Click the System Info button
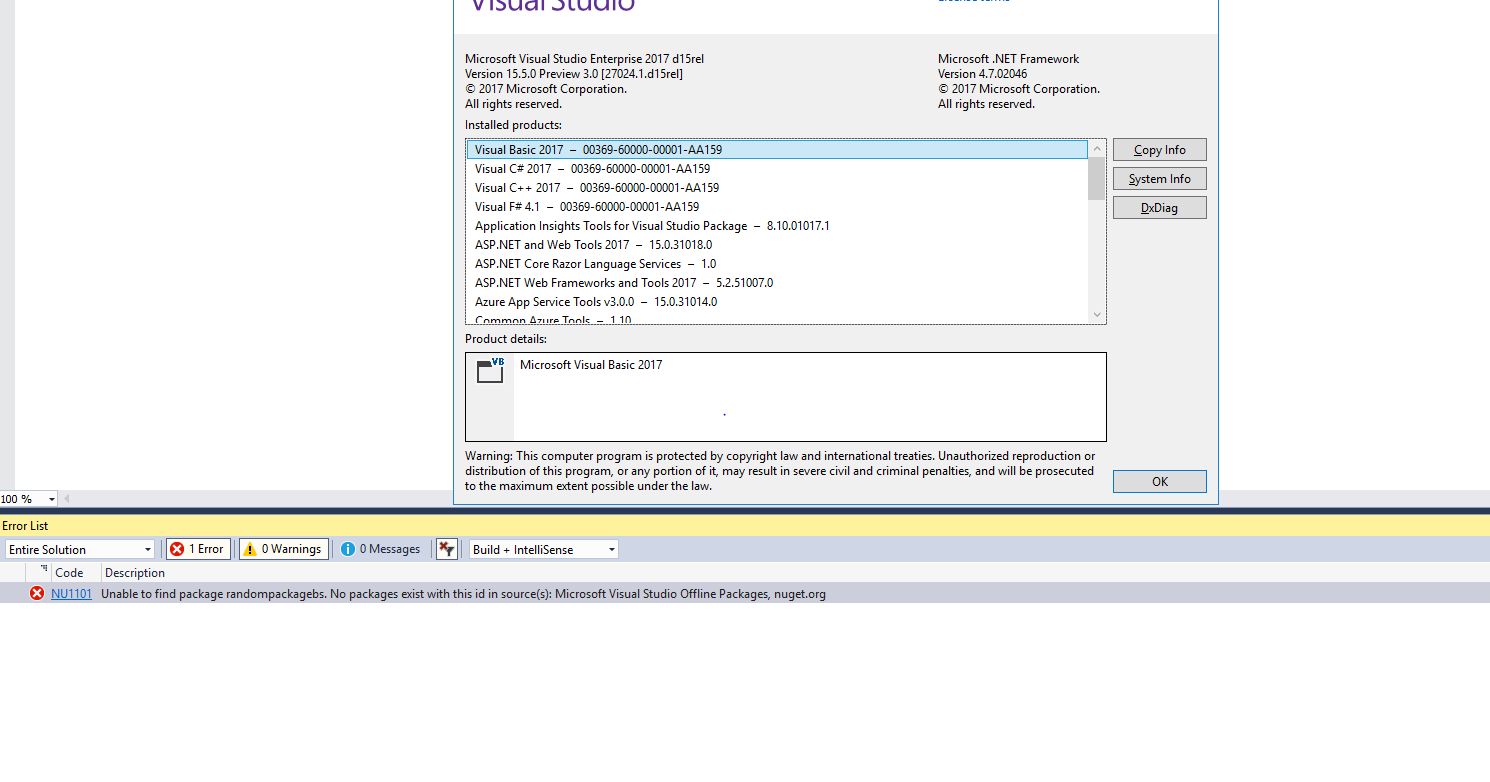Screen dimensions: 1490x782 [x=1159, y=178]
